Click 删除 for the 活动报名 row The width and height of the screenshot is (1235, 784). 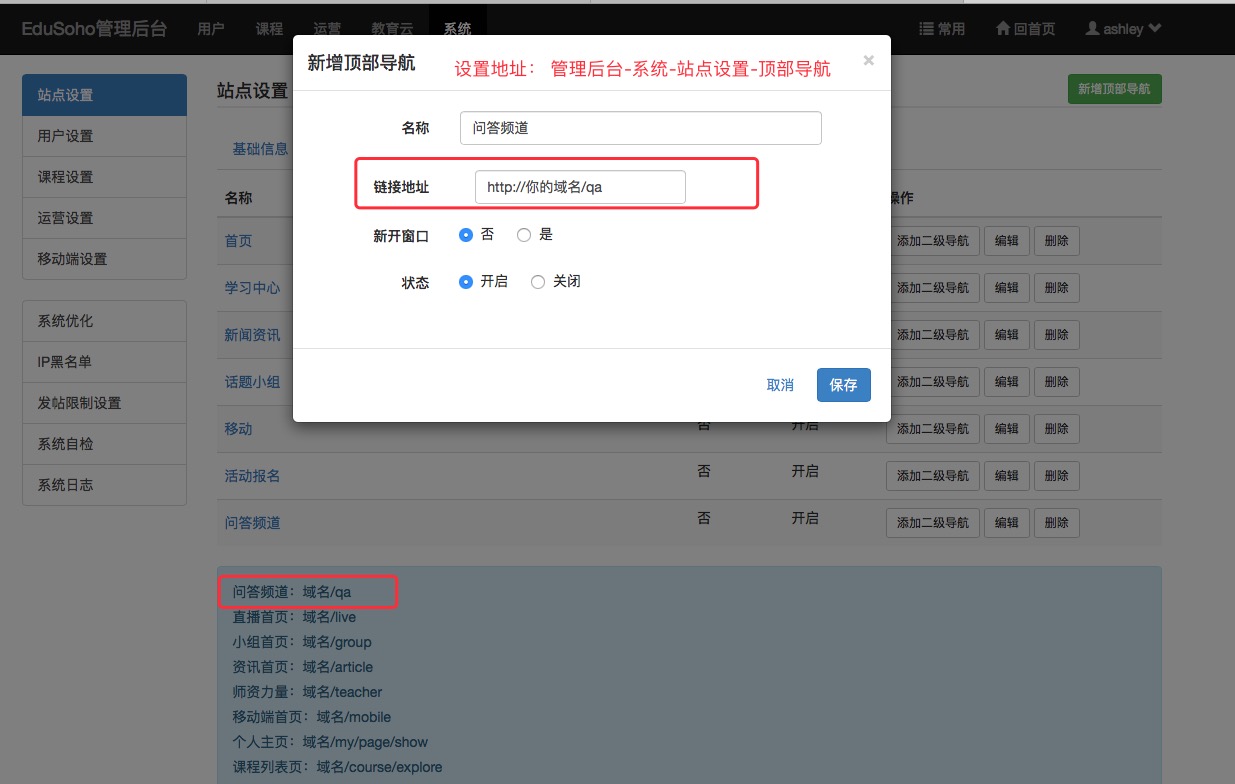(x=1056, y=475)
